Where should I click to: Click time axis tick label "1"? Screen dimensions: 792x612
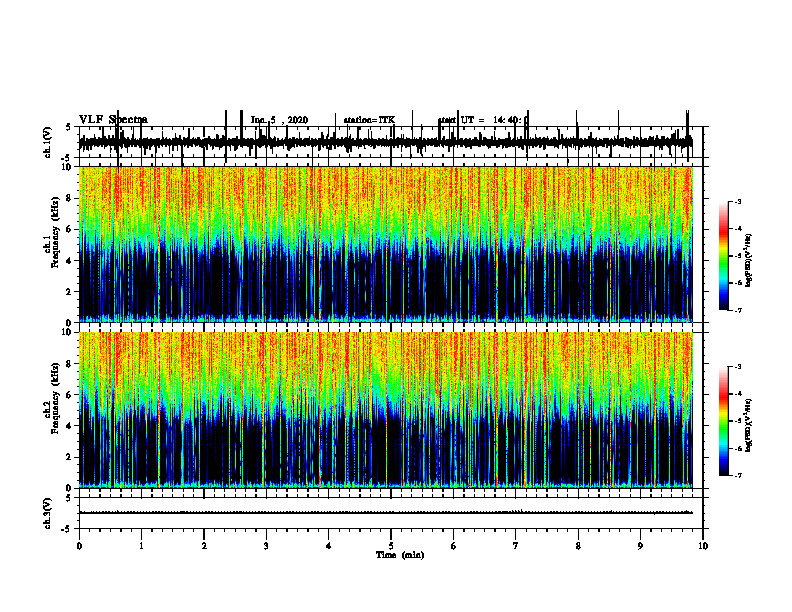point(141,546)
